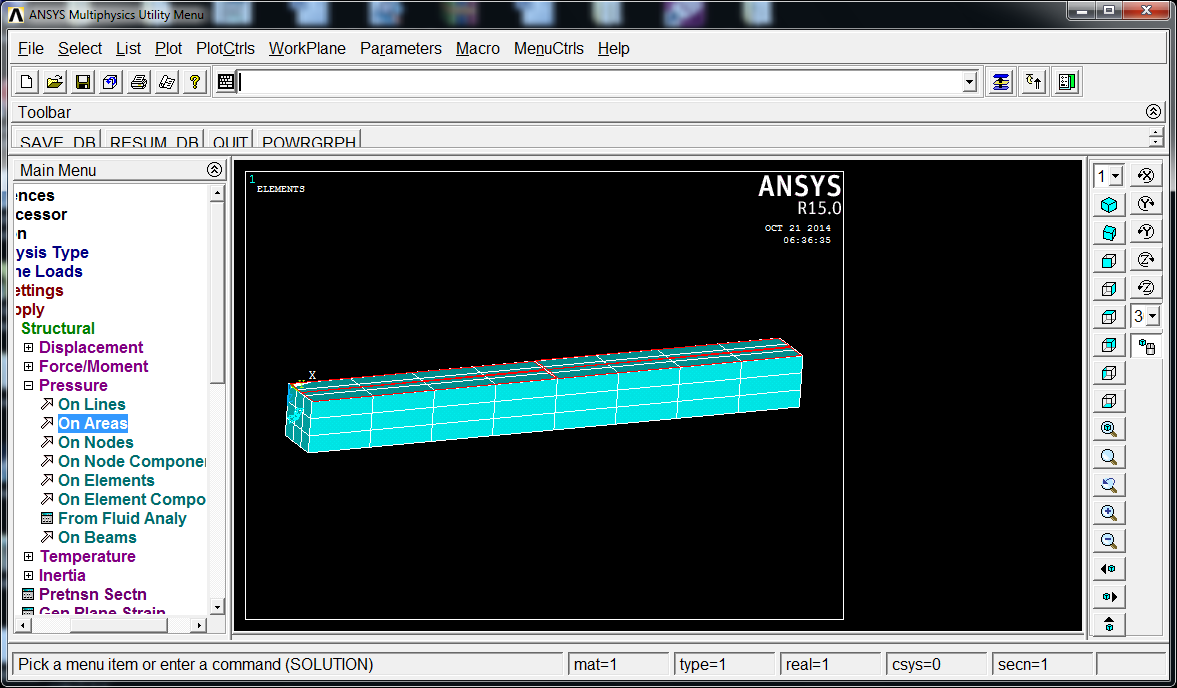Collapse the Toolbar section
Viewport: 1177px width, 688px height.
coord(1154,112)
